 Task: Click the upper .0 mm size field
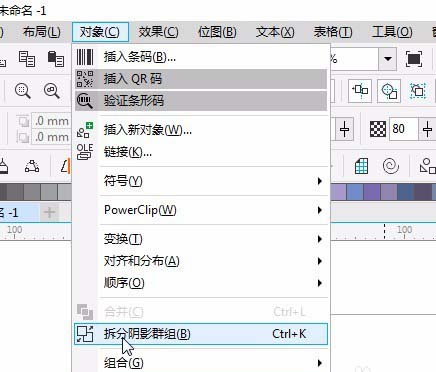click(x=50, y=121)
